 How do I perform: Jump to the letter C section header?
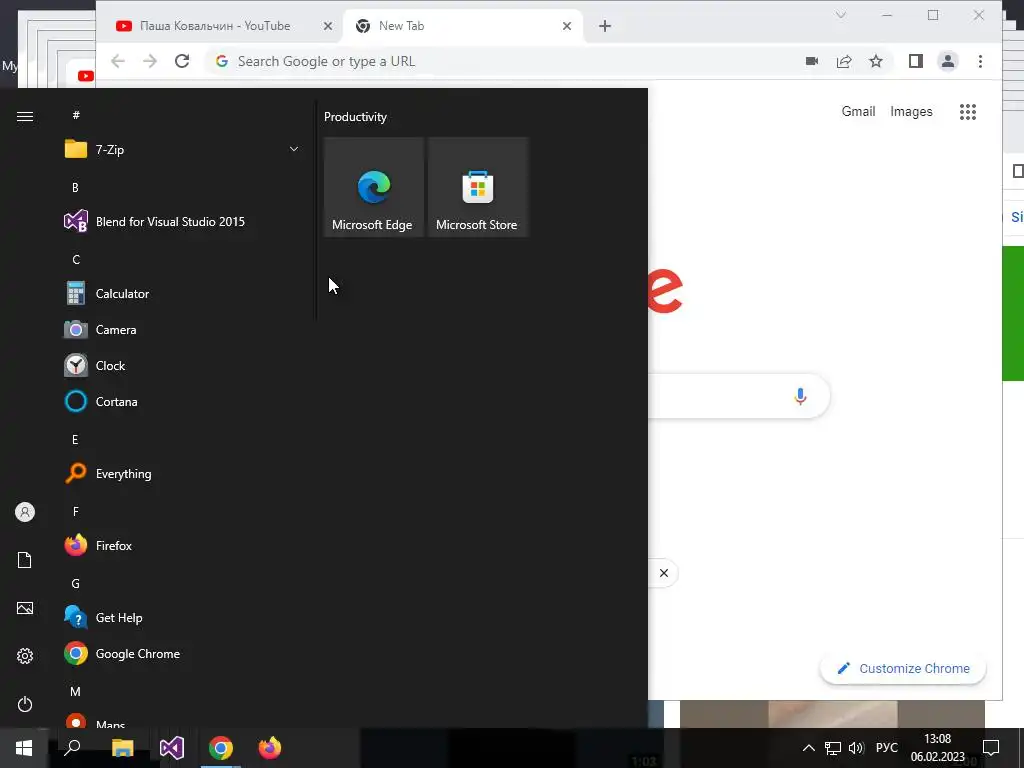(76, 260)
